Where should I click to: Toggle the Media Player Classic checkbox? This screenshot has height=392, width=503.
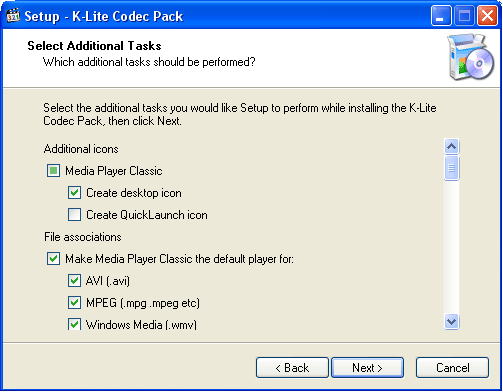pos(53,171)
